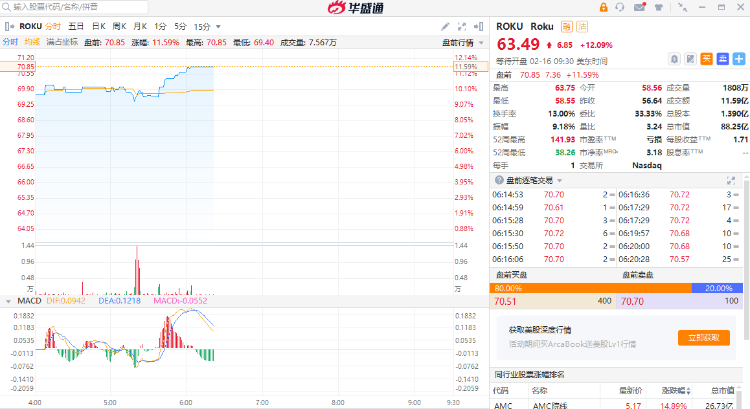Click the 换手率 value 13.00%
The image size is (750, 409).
tap(562, 114)
